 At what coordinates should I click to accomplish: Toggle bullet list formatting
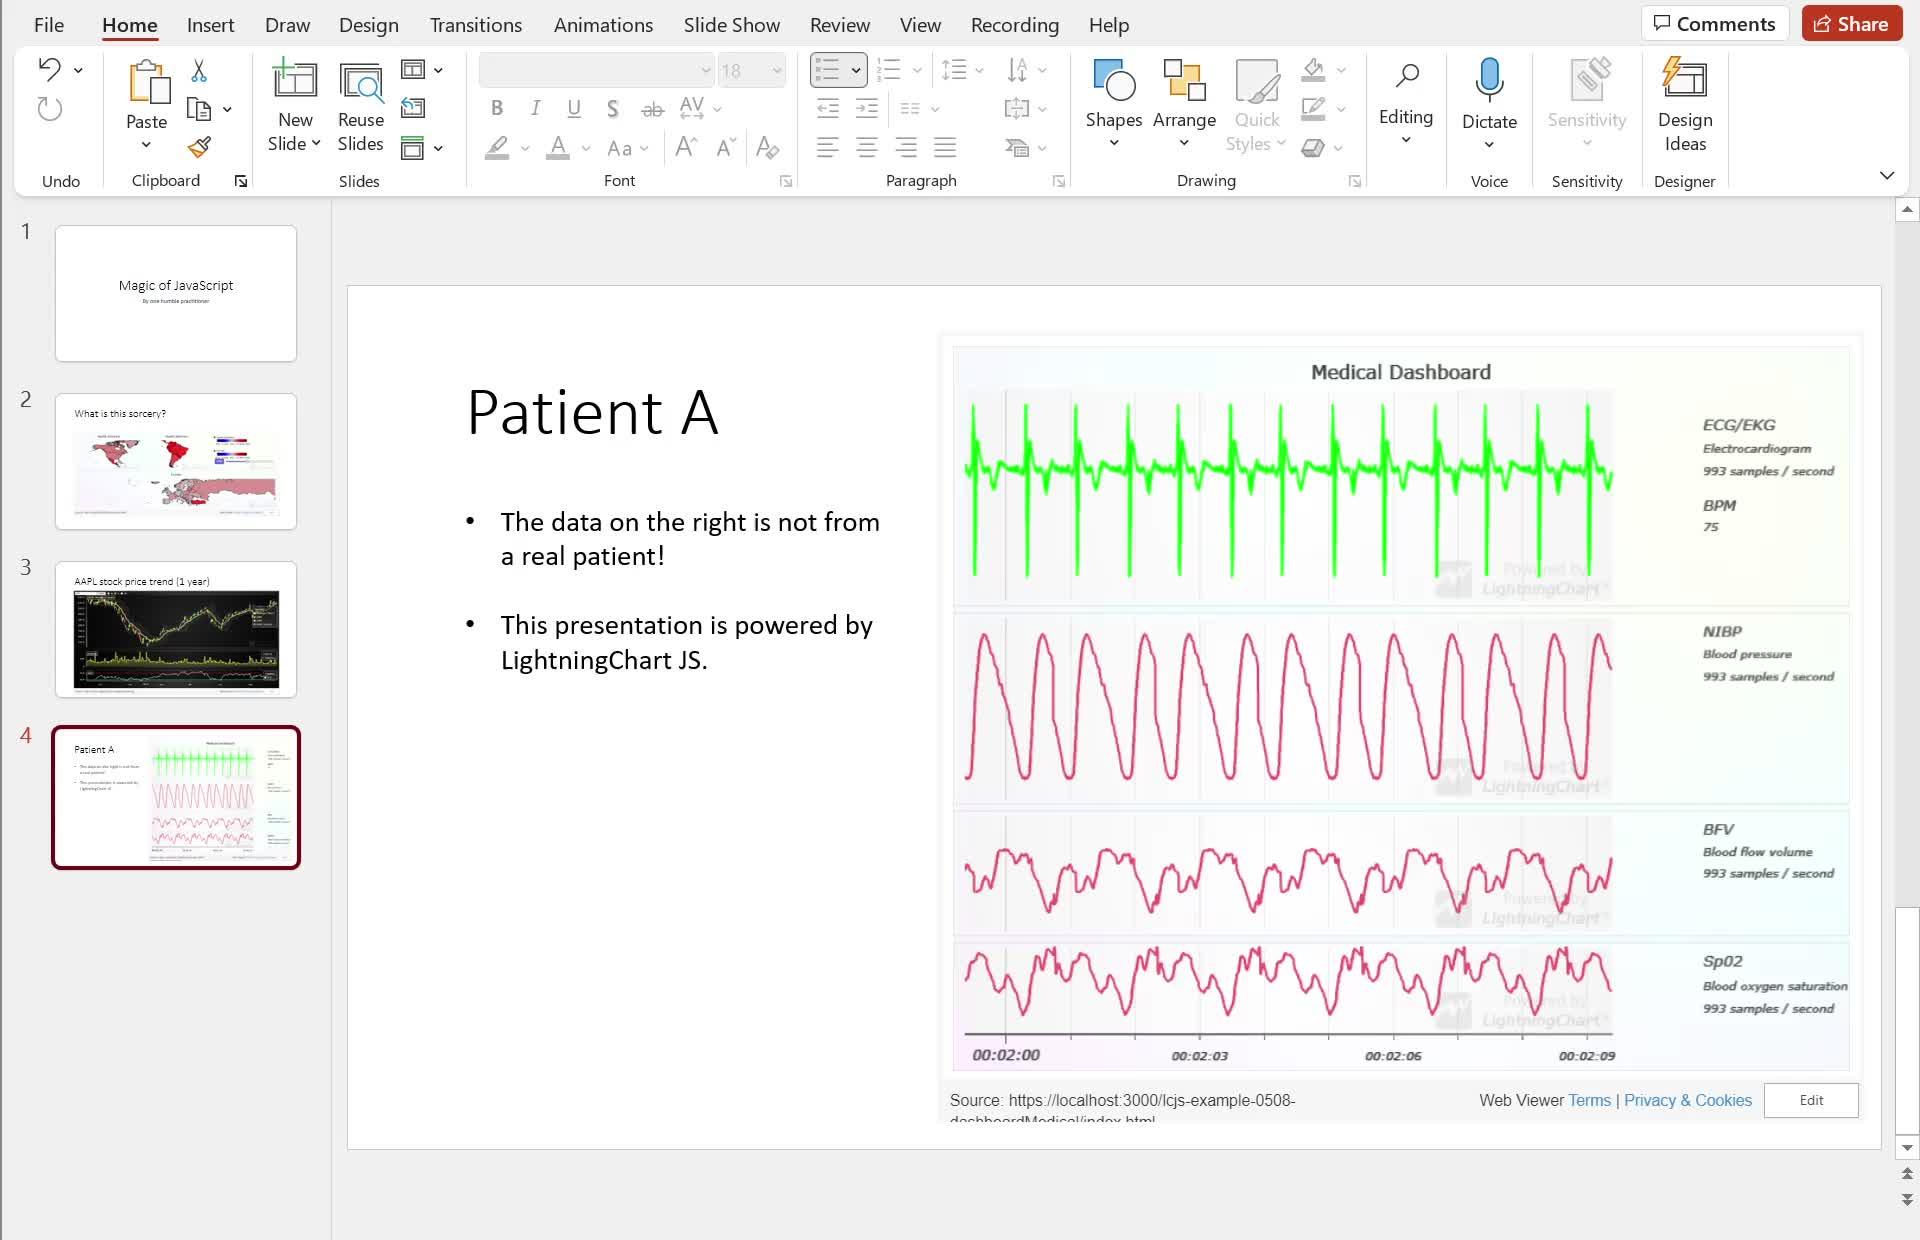click(x=827, y=70)
